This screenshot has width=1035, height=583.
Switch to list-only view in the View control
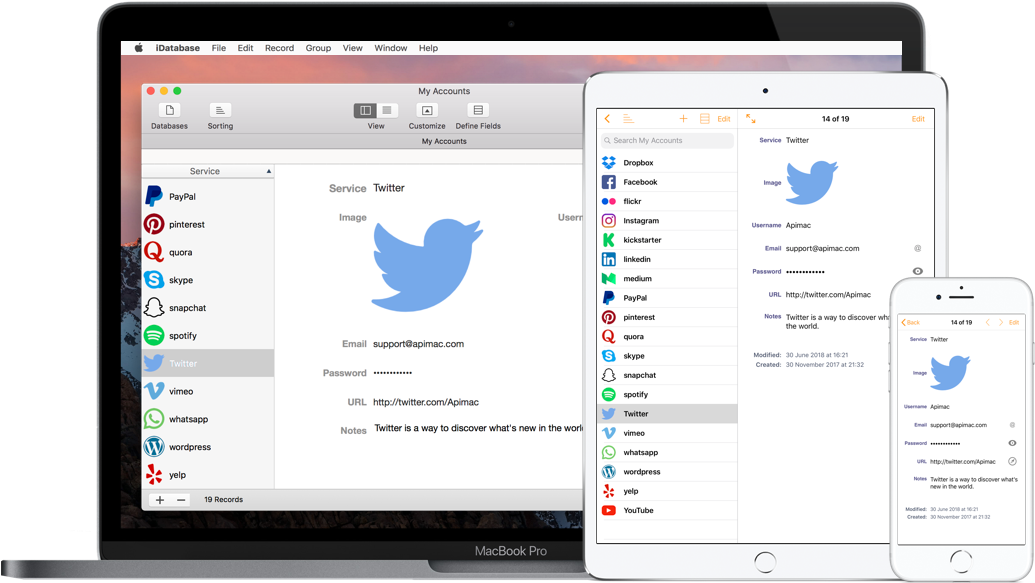tap(387, 110)
